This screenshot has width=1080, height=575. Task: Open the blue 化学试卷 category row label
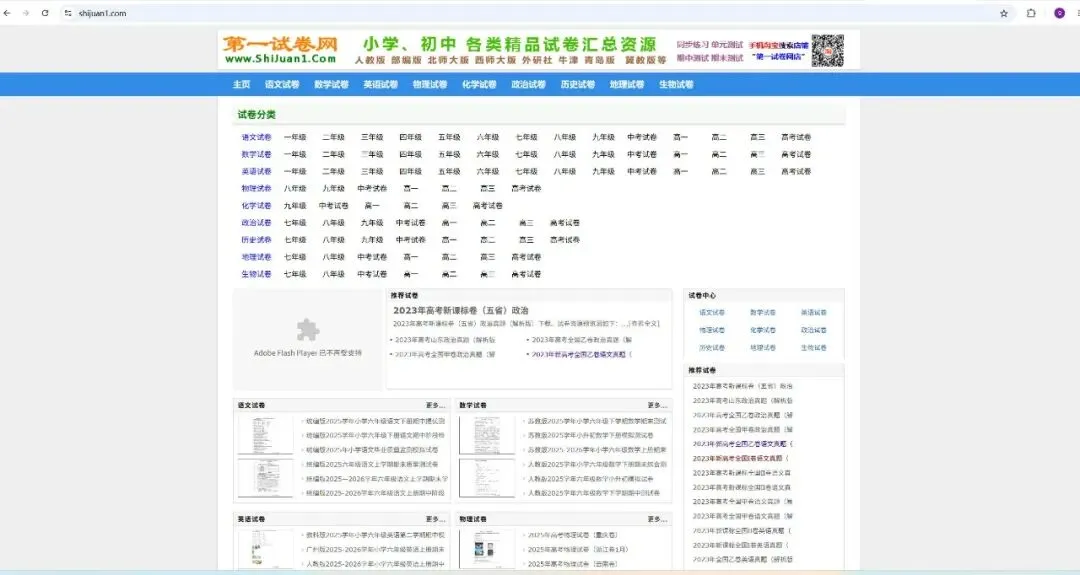256,205
